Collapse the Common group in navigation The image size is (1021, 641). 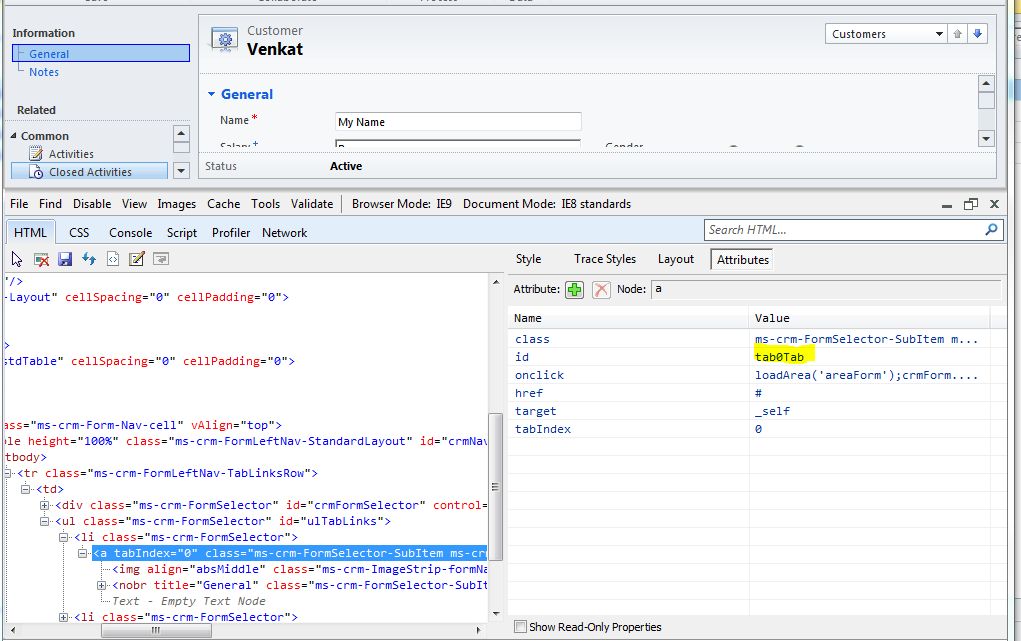pyautogui.click(x=14, y=135)
